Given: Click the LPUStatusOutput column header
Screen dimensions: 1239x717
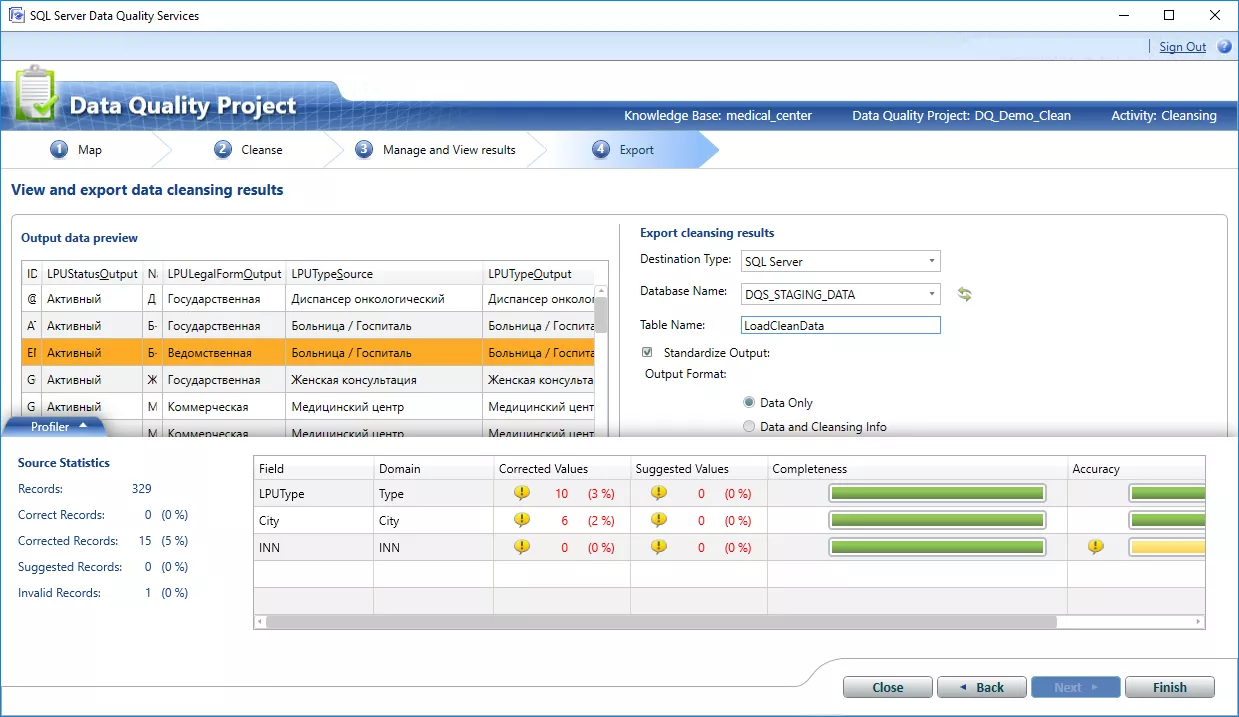Looking at the screenshot, I should 92,273.
